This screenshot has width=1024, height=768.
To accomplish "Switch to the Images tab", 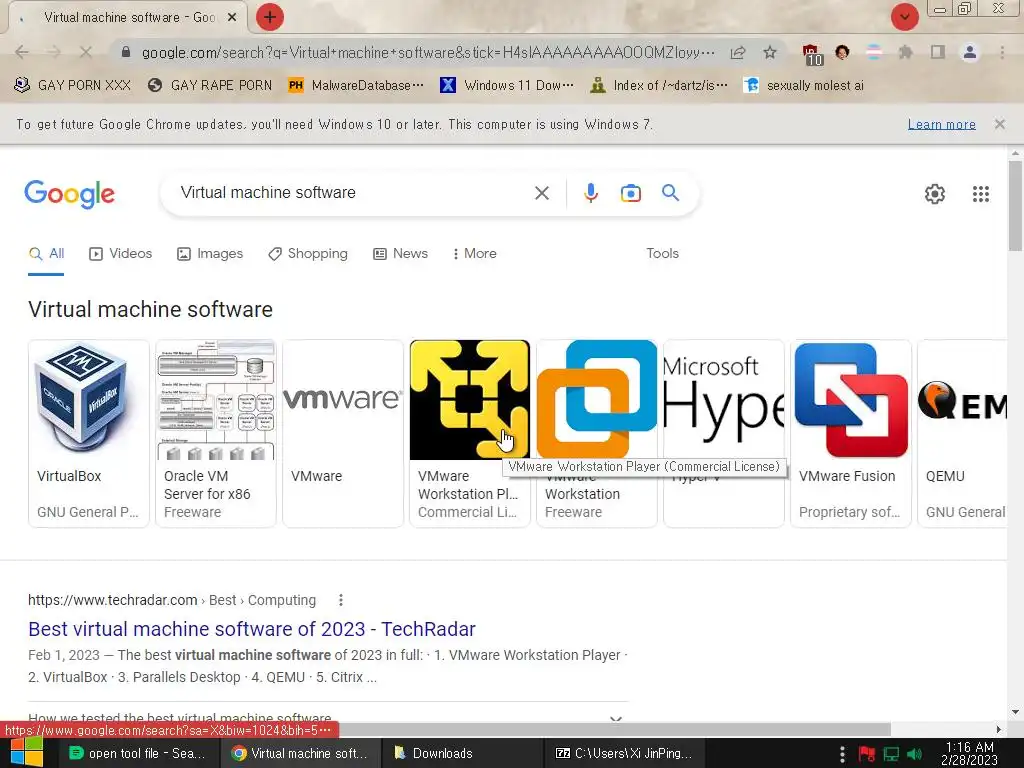I will [x=210, y=254].
